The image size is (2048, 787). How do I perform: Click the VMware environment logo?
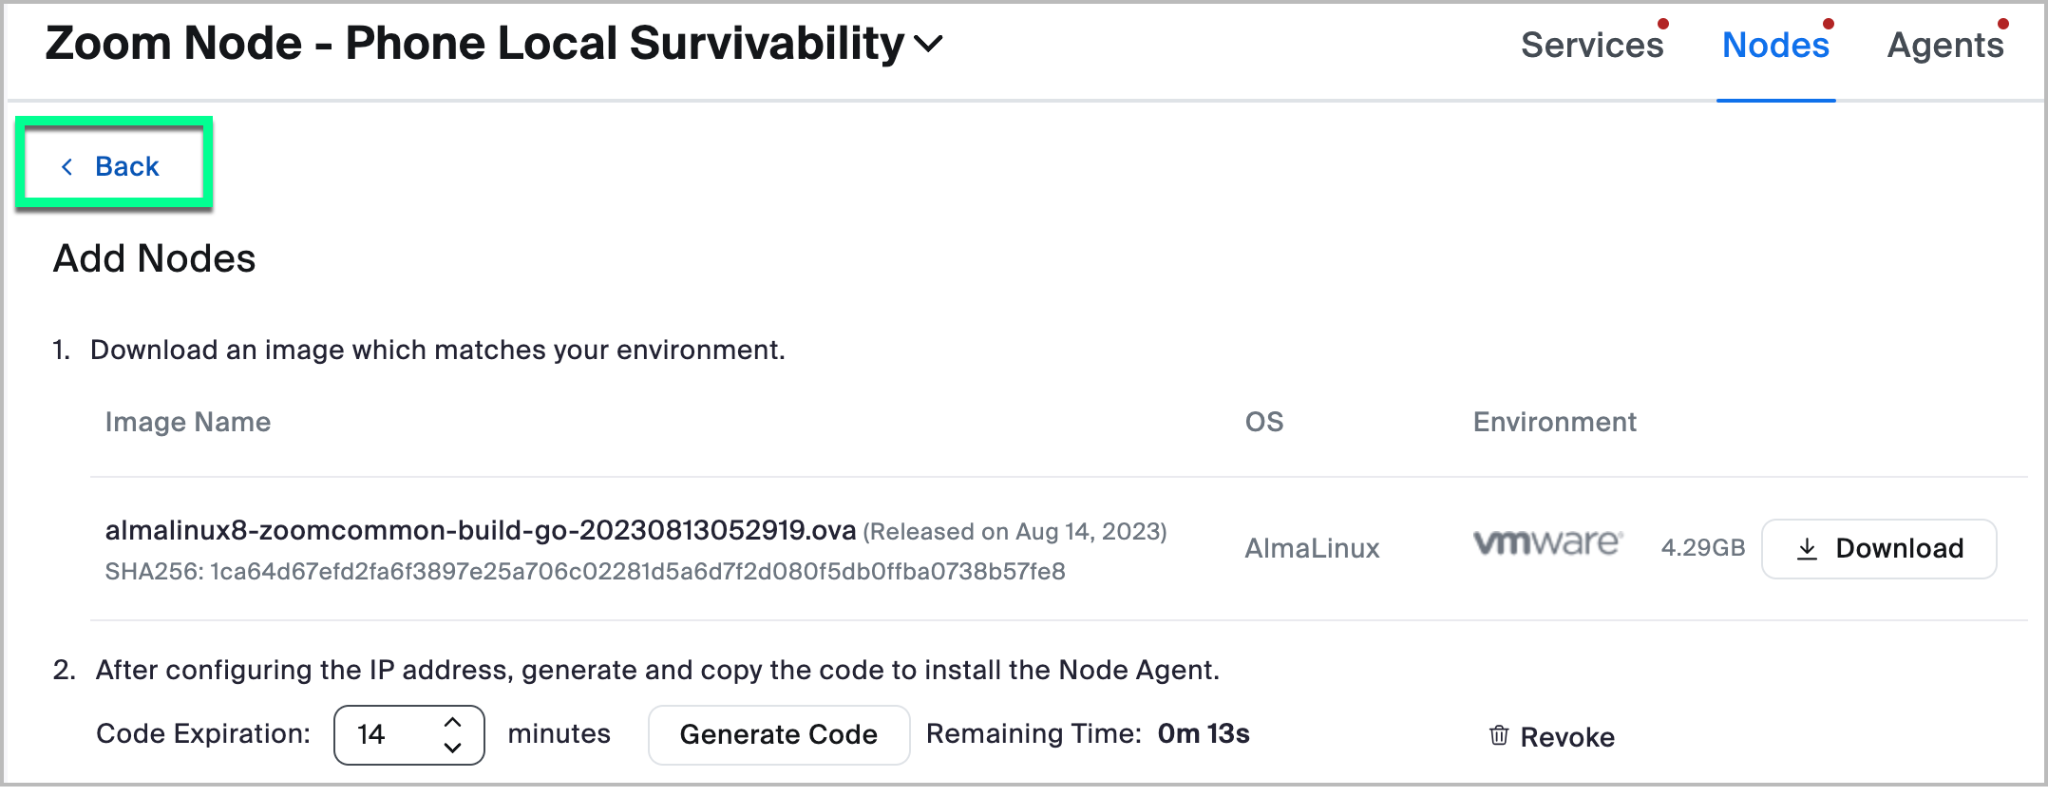(1547, 543)
